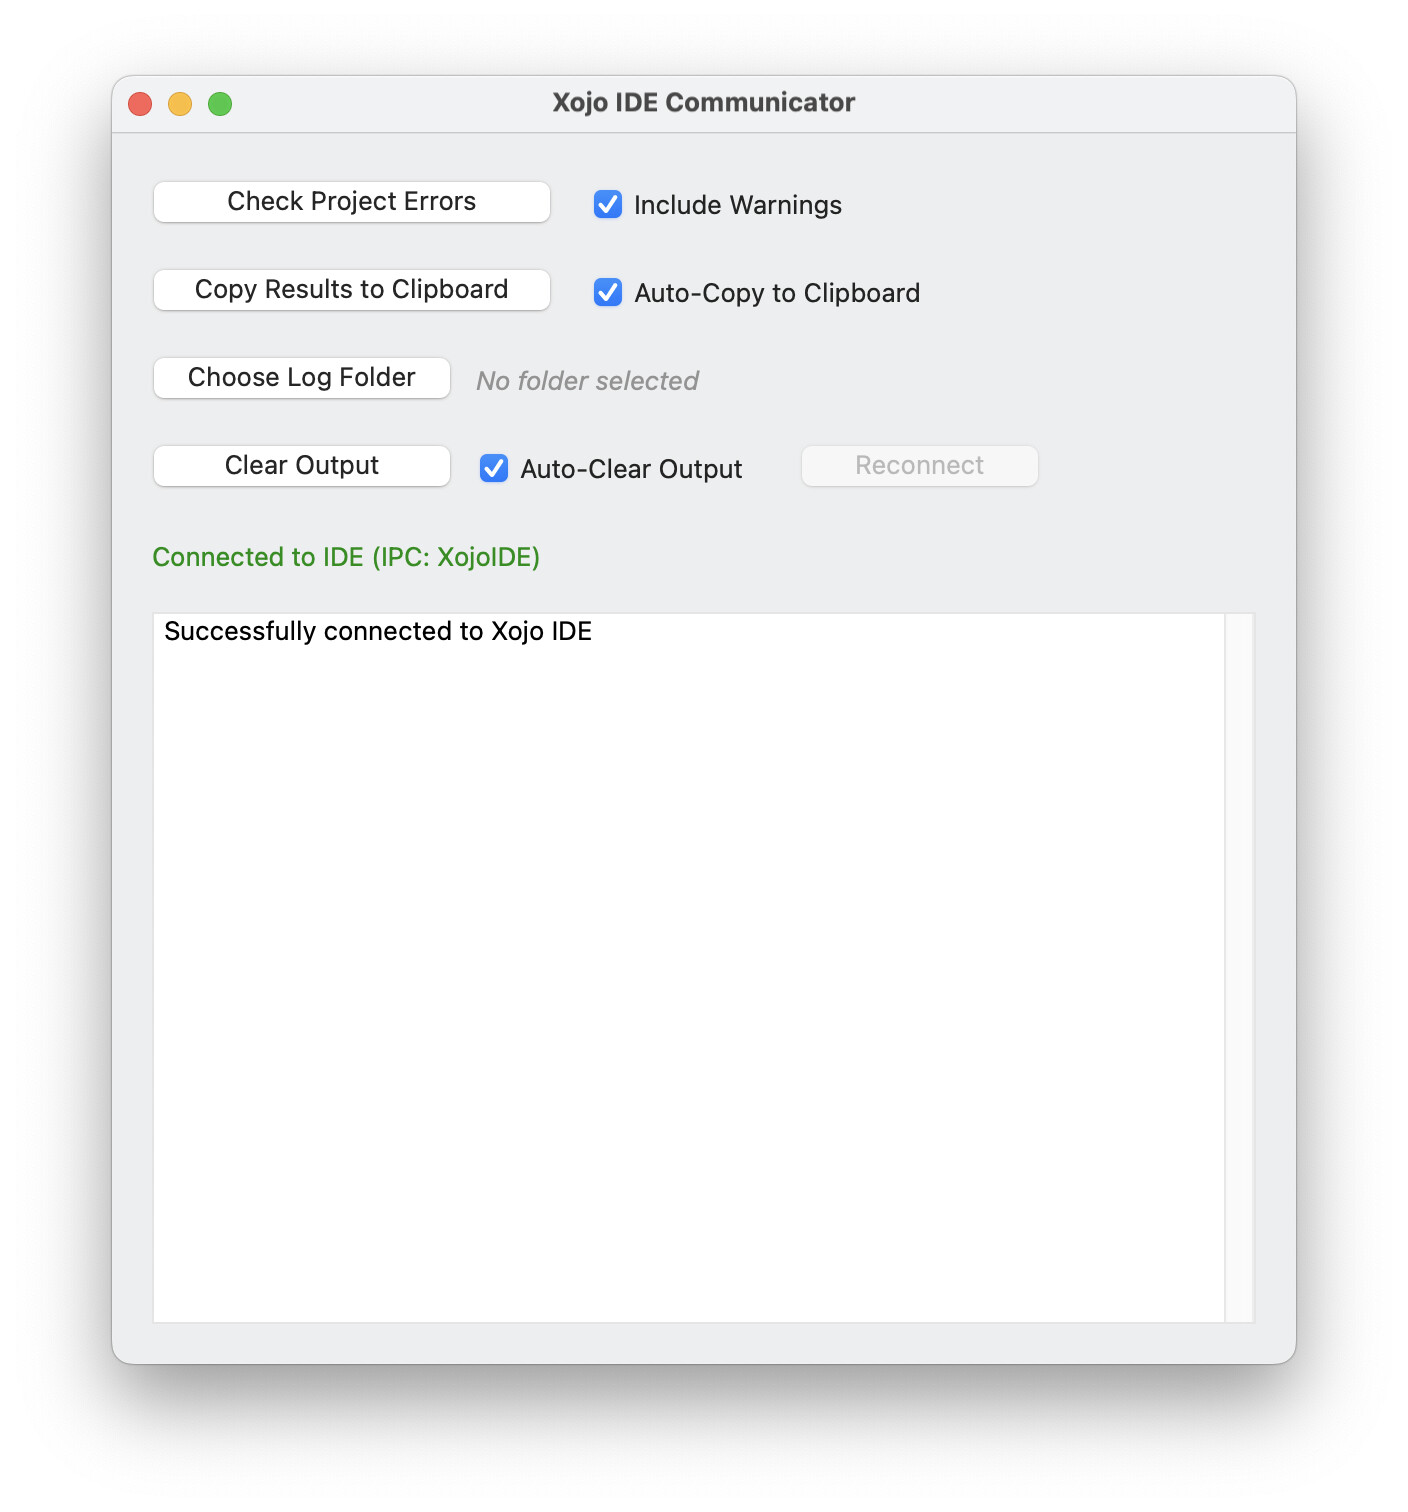
Task: Click the 'Auto-Copy to Clipboard' label text
Action: click(x=776, y=293)
